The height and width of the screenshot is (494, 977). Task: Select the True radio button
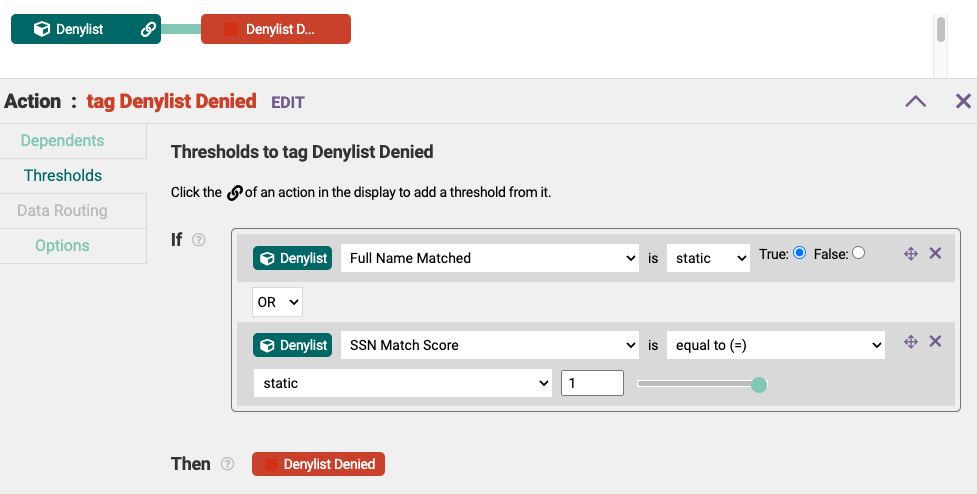pyautogui.click(x=799, y=253)
